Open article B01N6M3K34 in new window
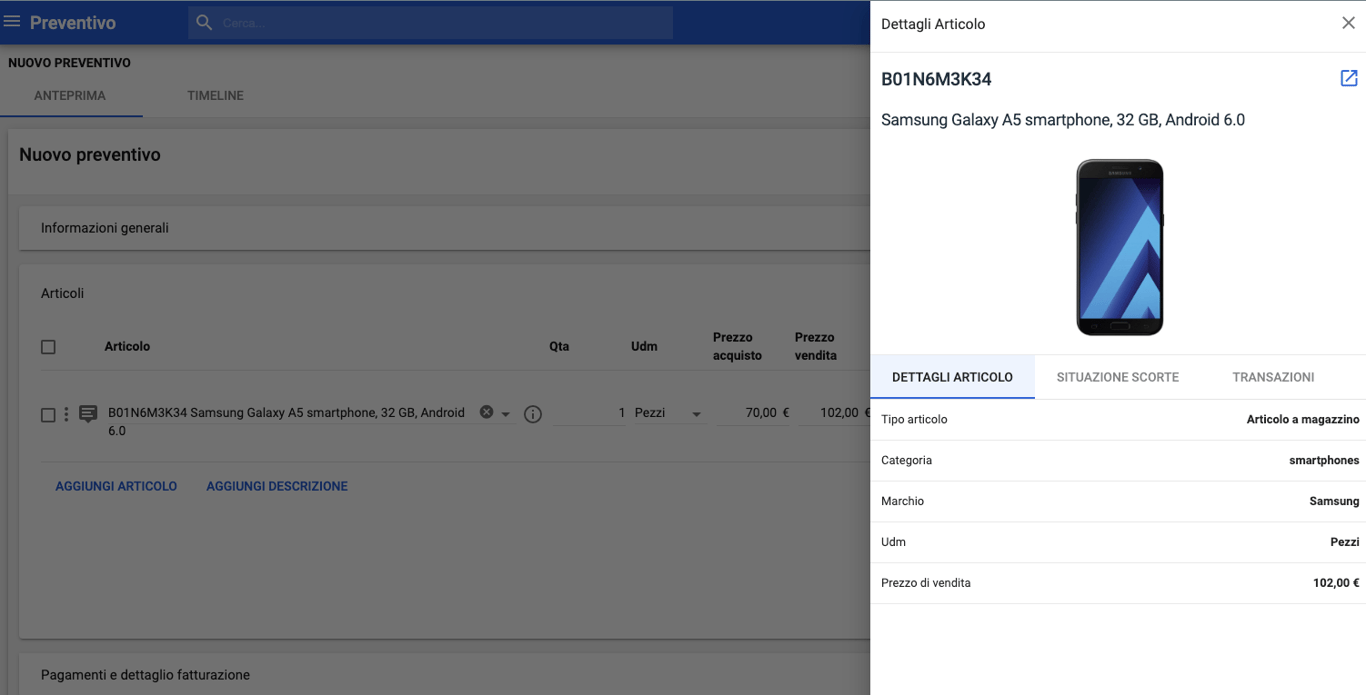Image resolution: width=1366 pixels, height=695 pixels. click(1348, 78)
